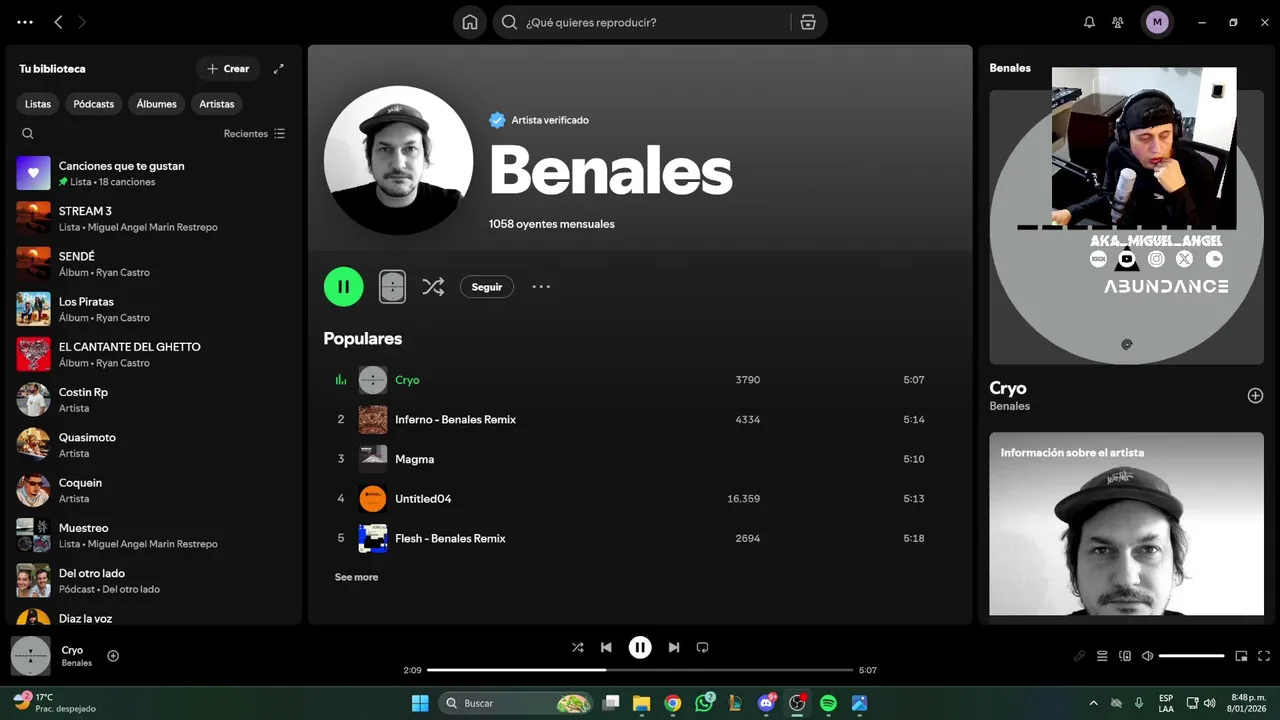Go forward with the right arrow

click(82, 22)
